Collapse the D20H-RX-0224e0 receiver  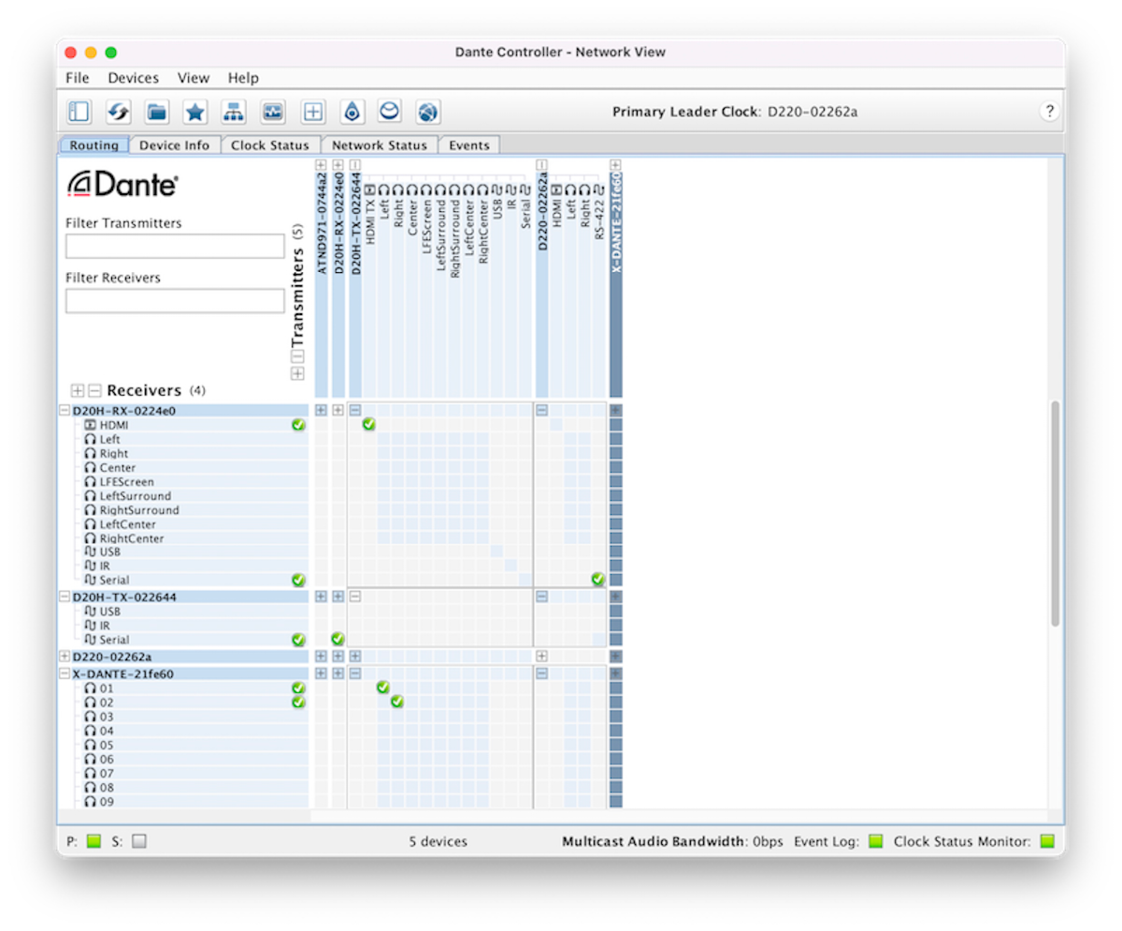point(65,410)
